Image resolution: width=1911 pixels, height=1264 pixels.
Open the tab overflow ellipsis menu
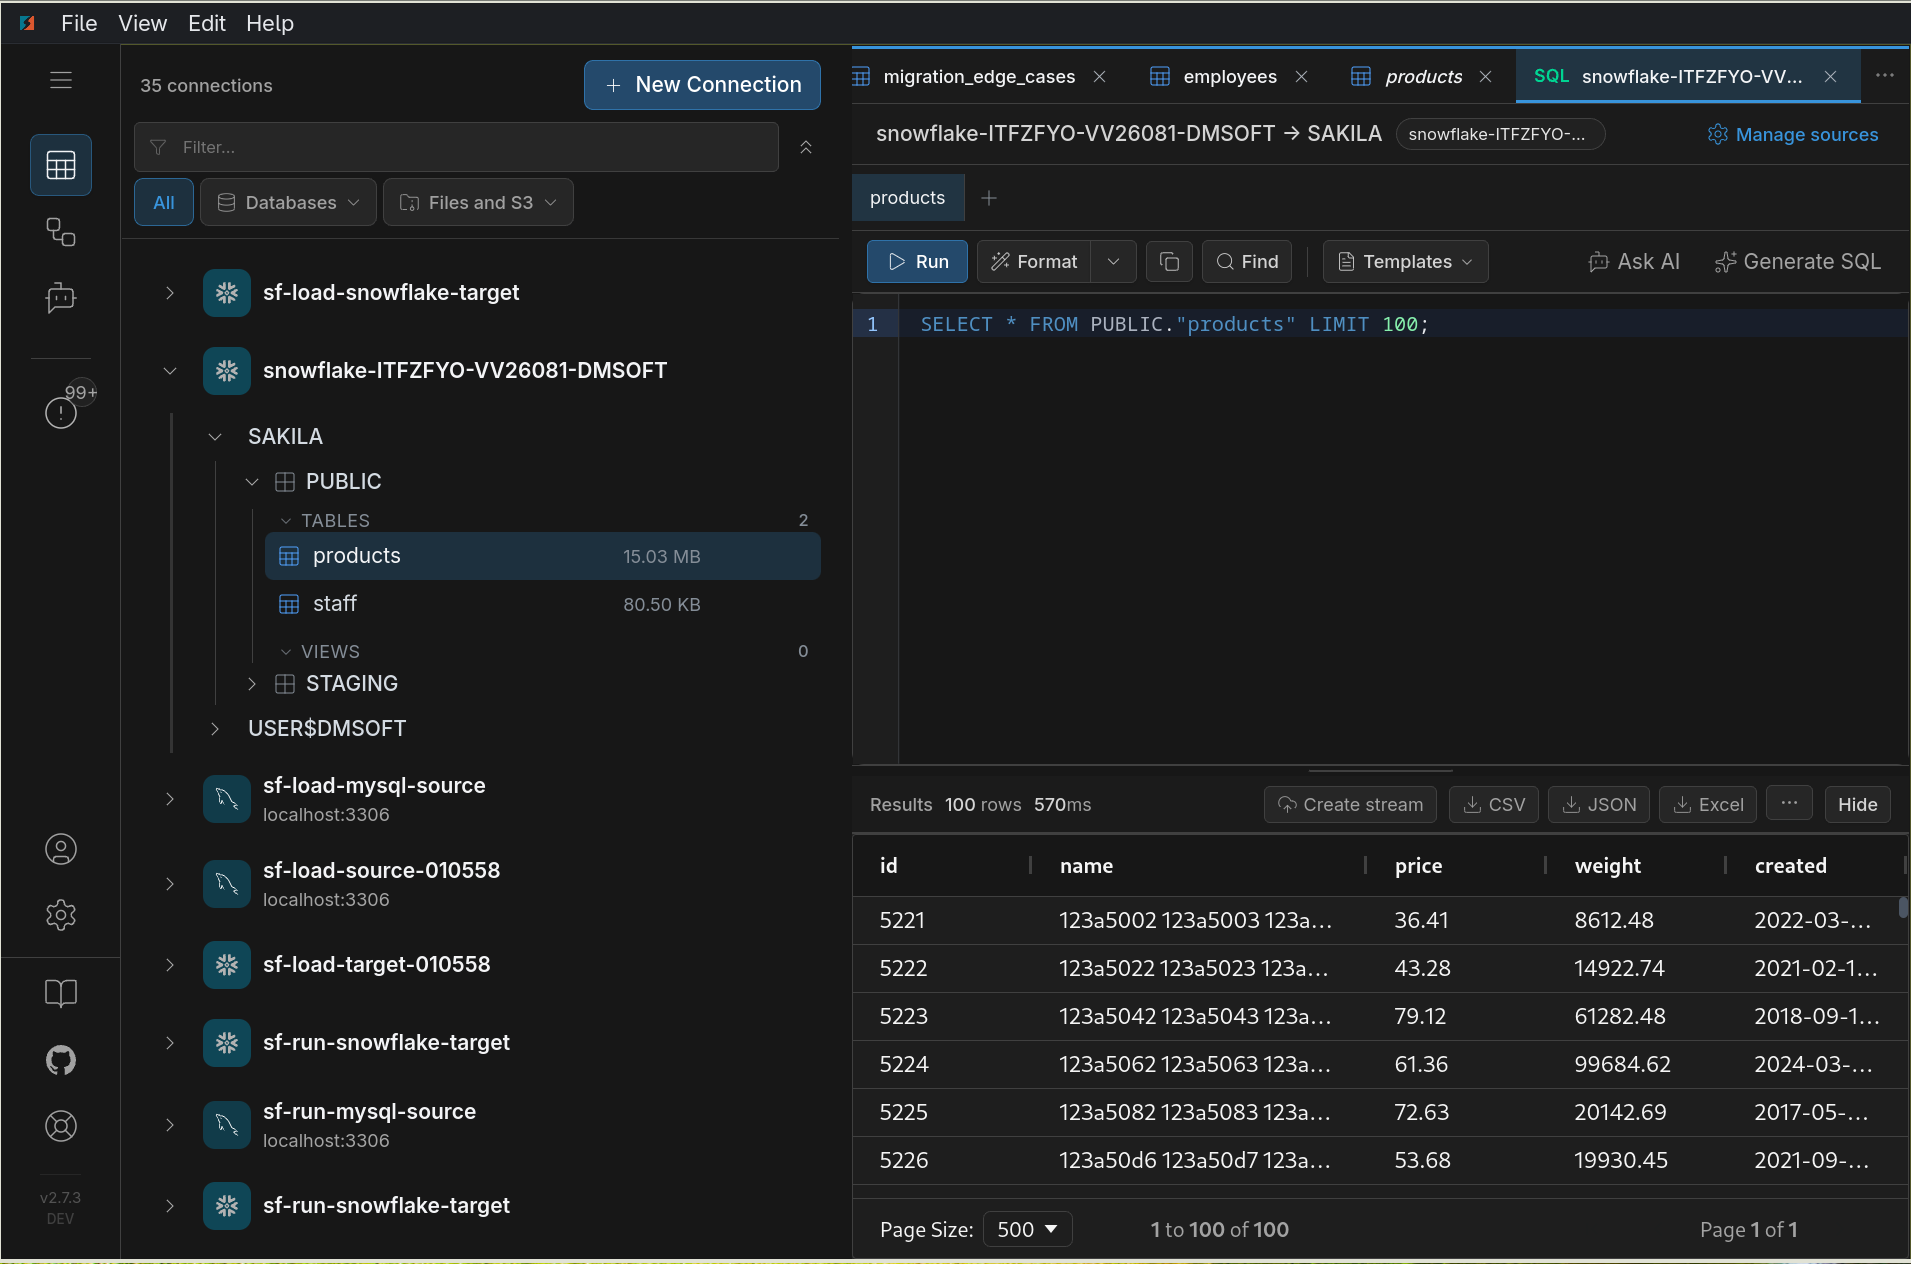pos(1885,76)
